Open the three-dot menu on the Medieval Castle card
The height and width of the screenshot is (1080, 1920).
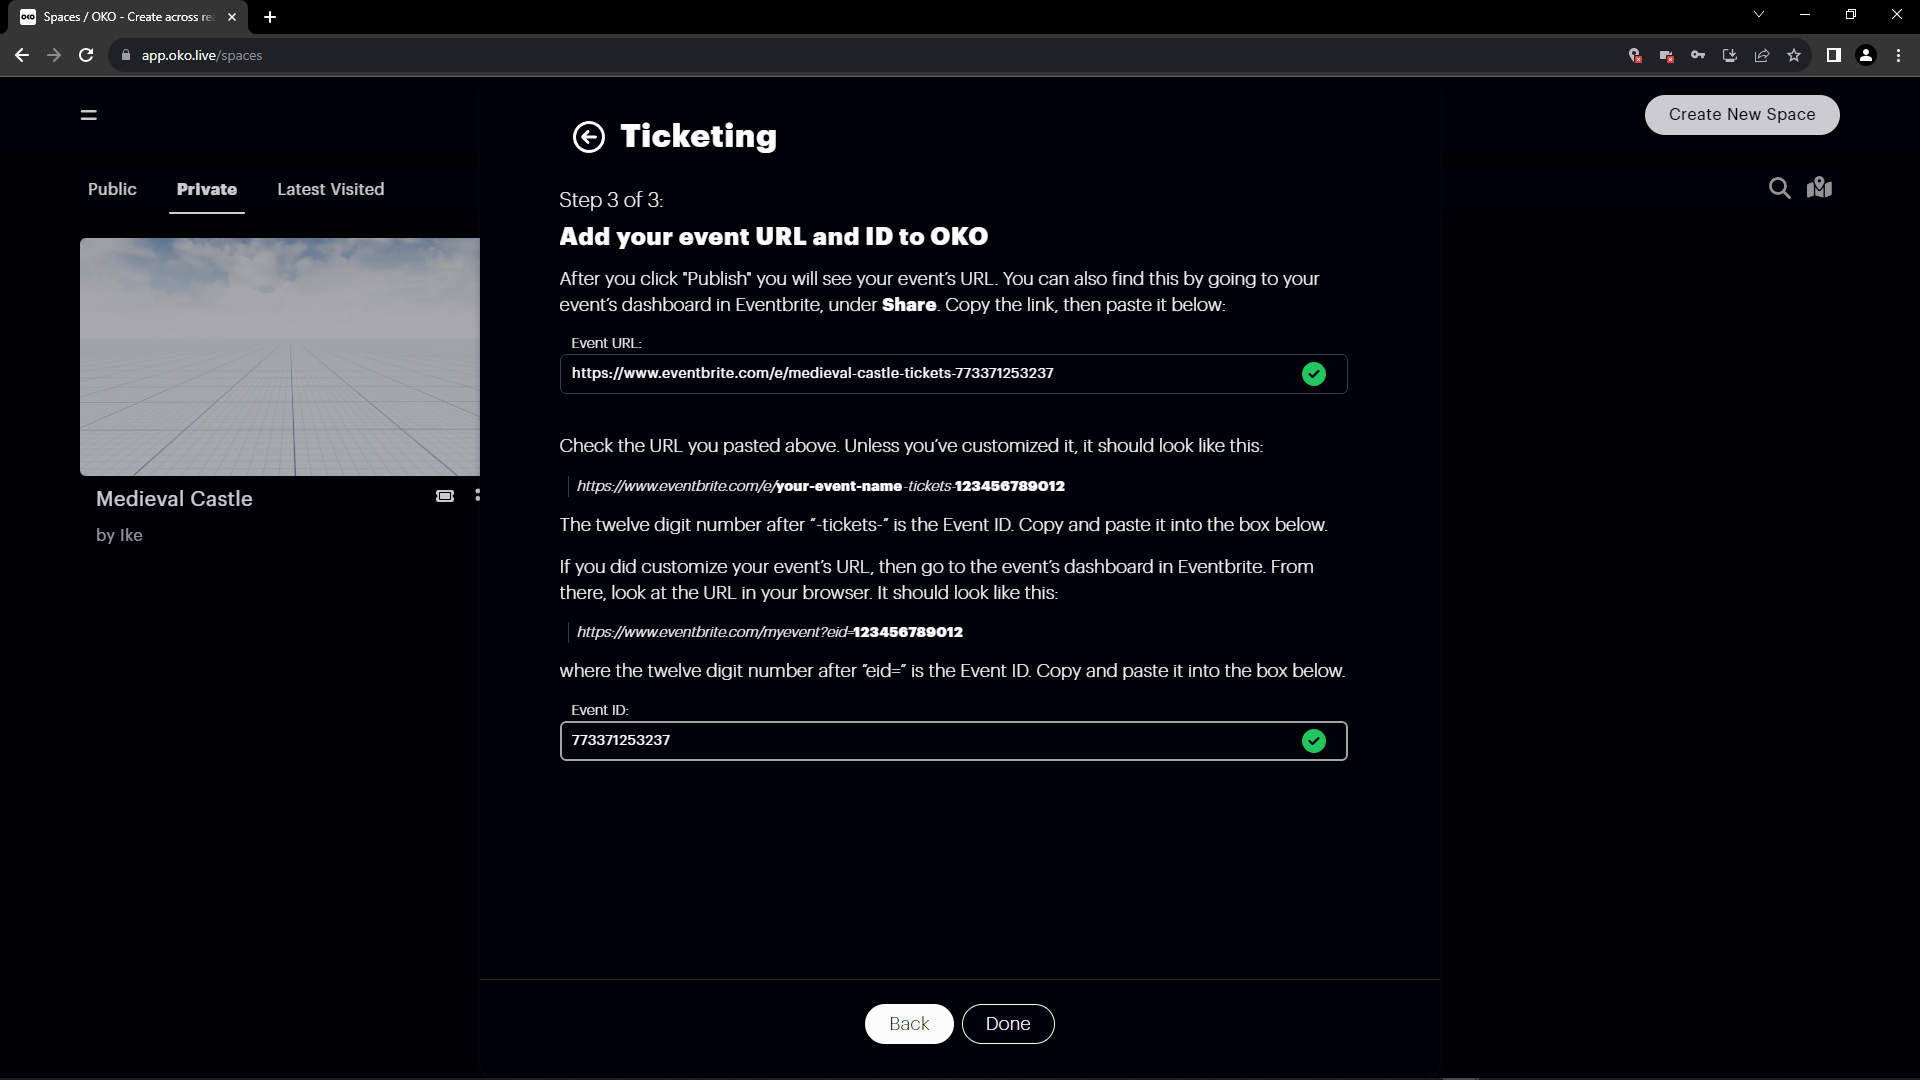(x=478, y=495)
